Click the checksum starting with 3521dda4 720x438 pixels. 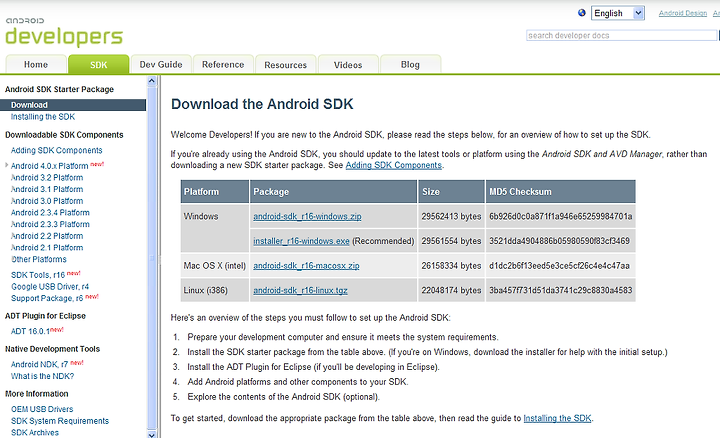(x=561, y=241)
